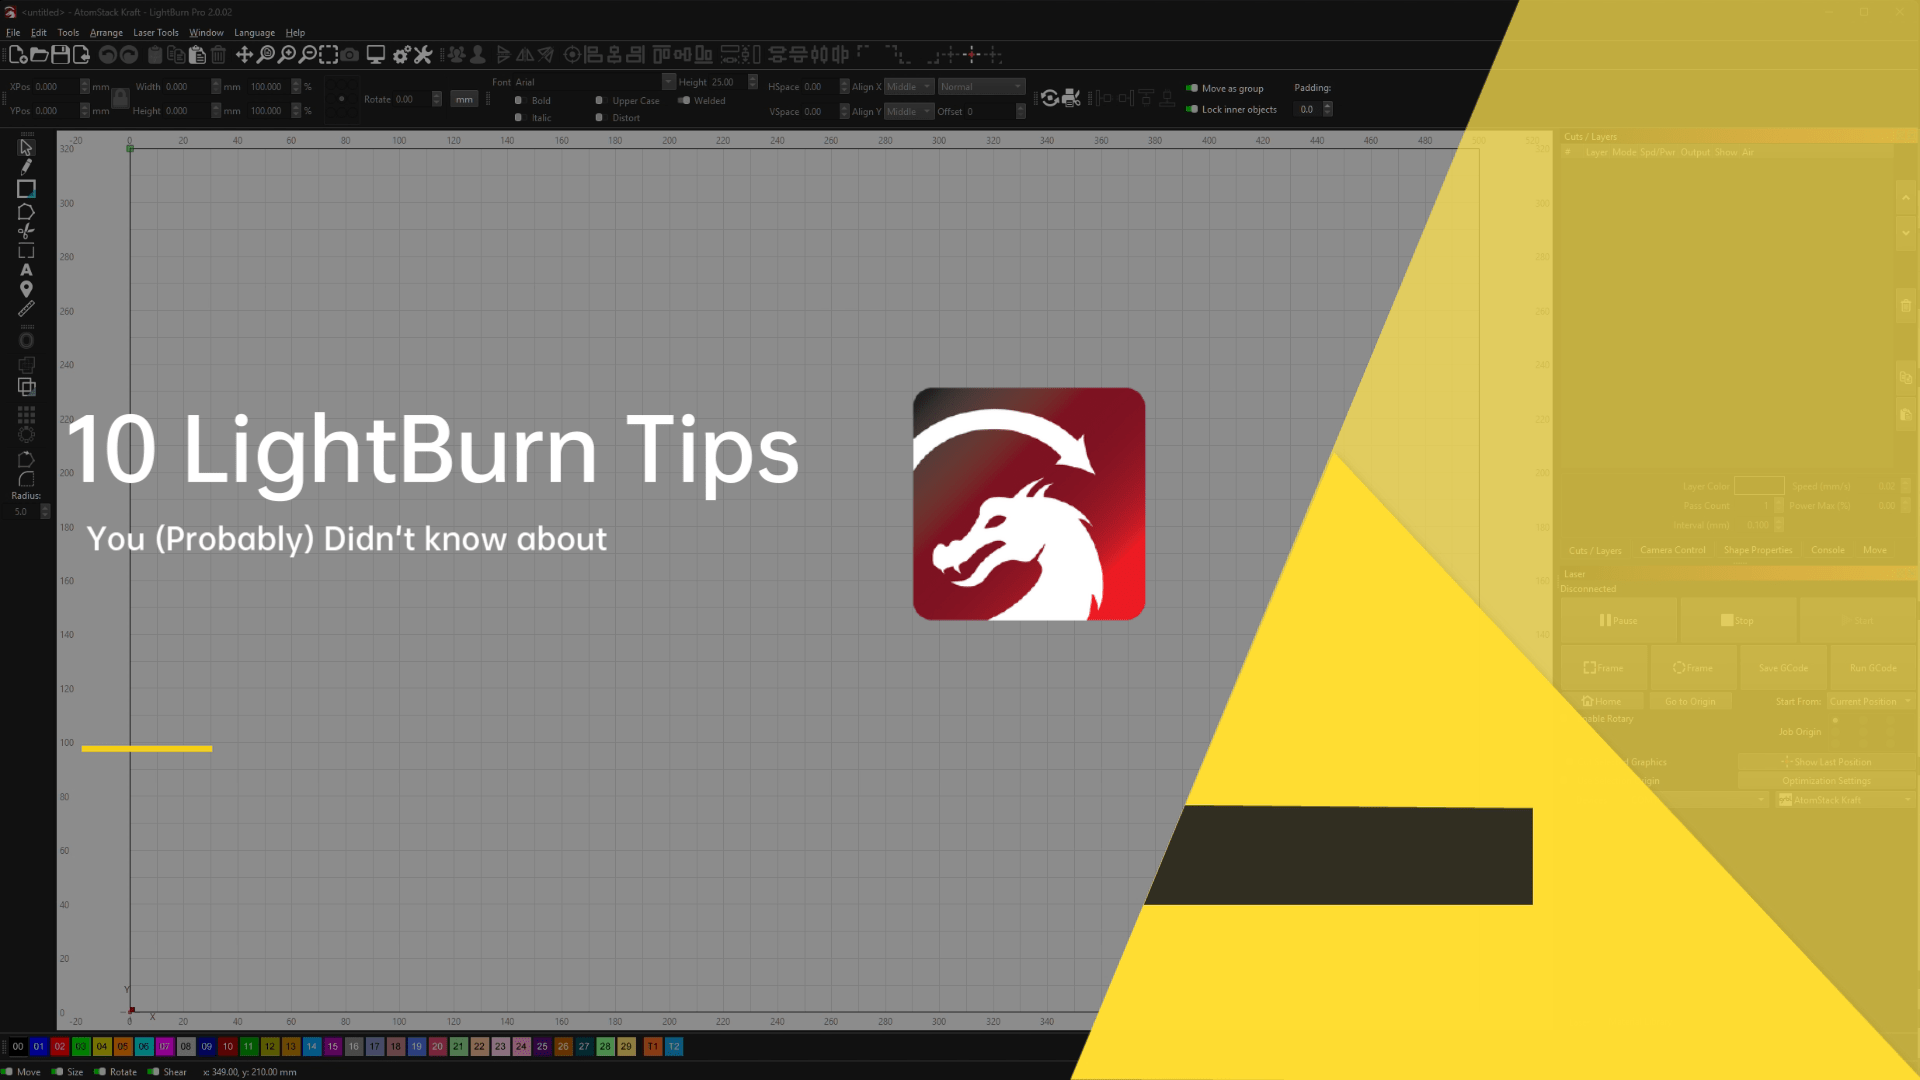Click the Preview monitor icon
The width and height of the screenshot is (1920, 1080).
click(376, 55)
